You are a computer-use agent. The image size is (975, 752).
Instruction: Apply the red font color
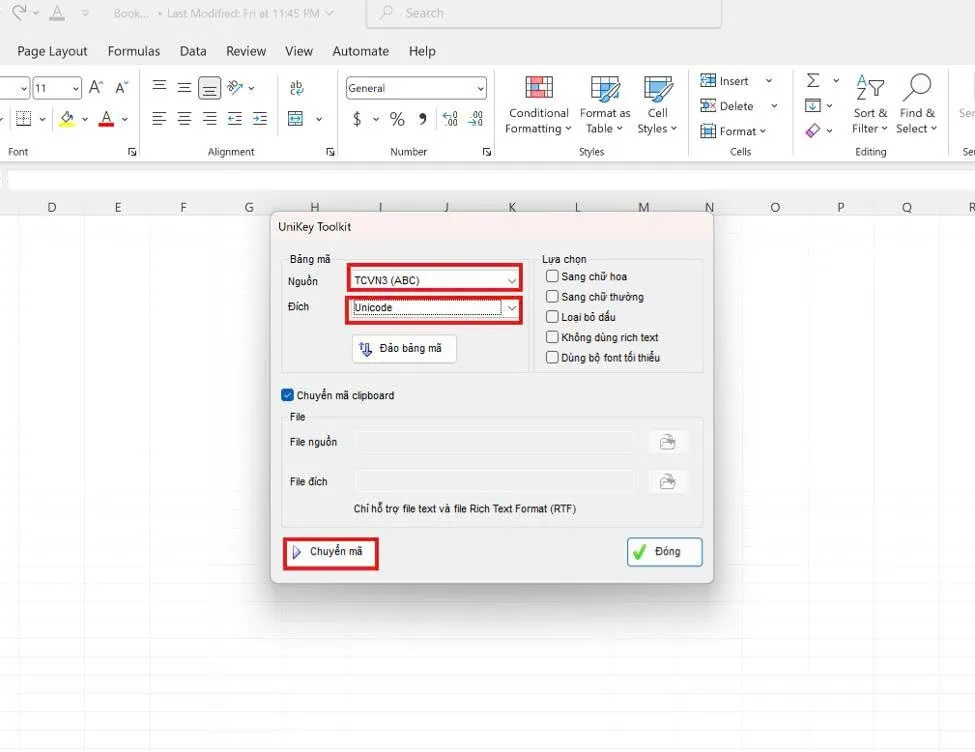(106, 118)
